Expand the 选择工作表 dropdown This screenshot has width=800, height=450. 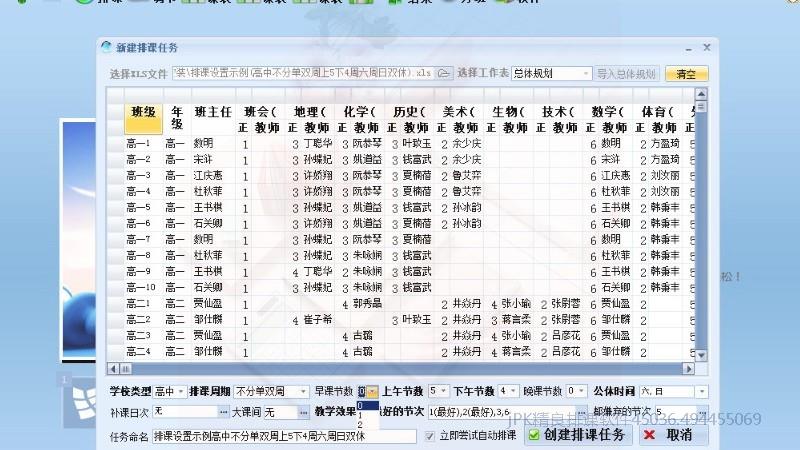point(585,73)
